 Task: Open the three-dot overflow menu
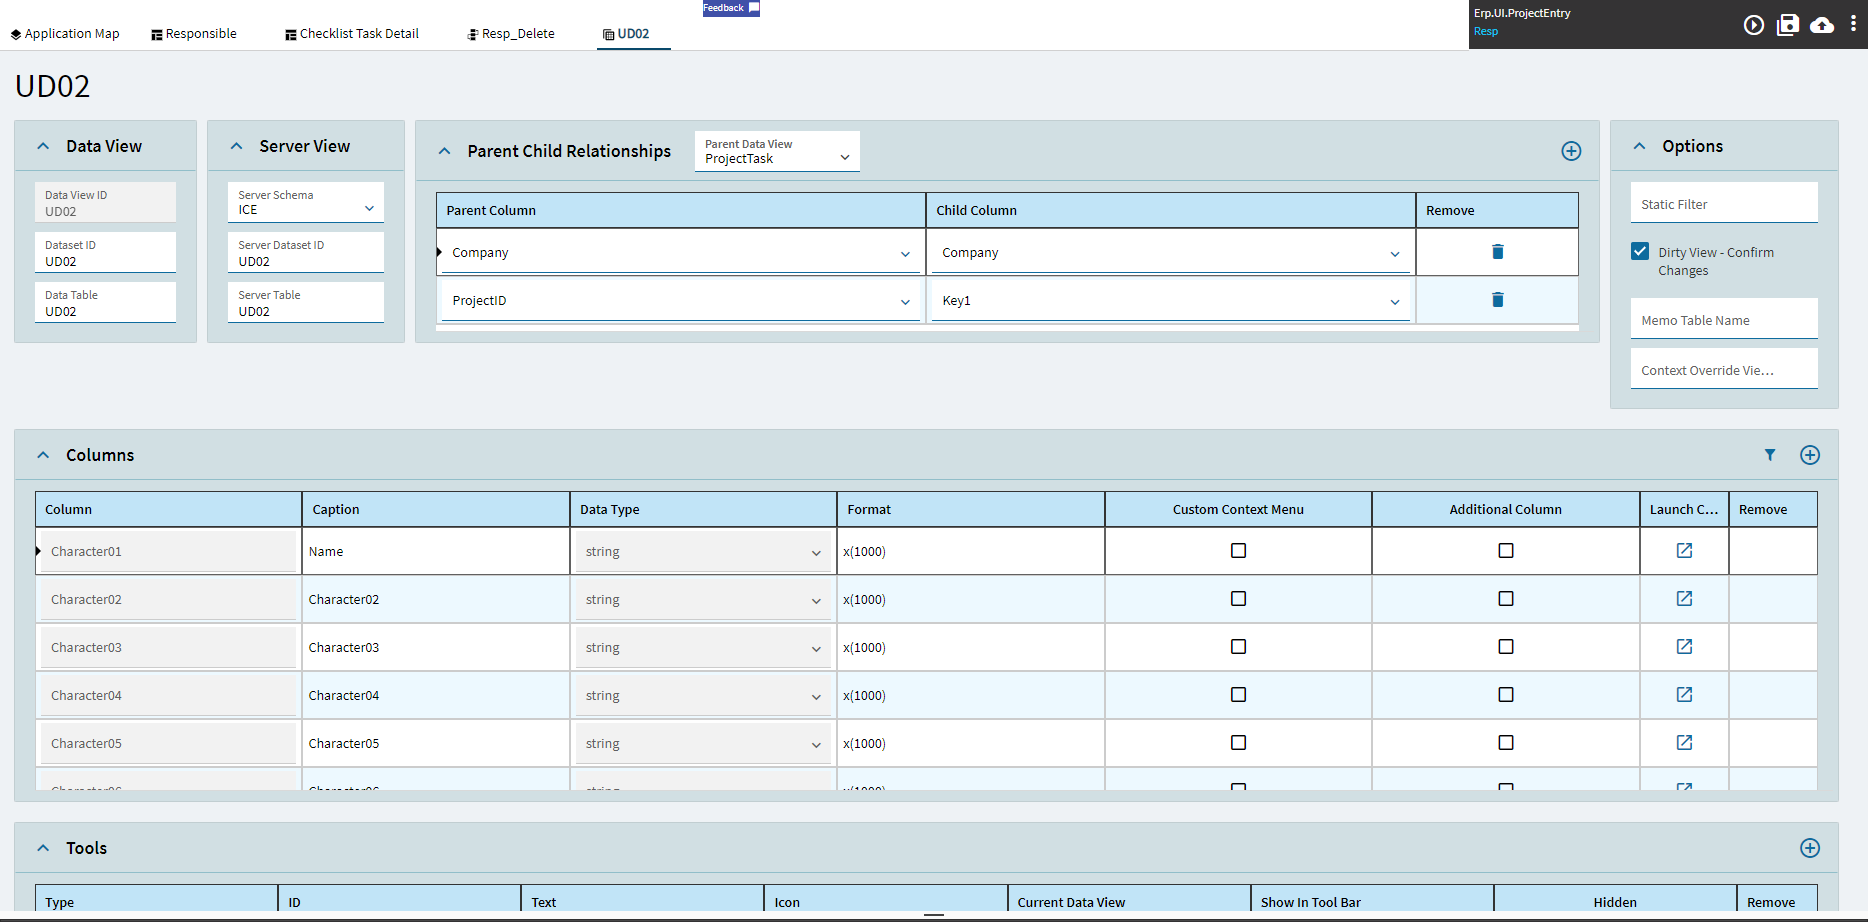pyautogui.click(x=1853, y=24)
